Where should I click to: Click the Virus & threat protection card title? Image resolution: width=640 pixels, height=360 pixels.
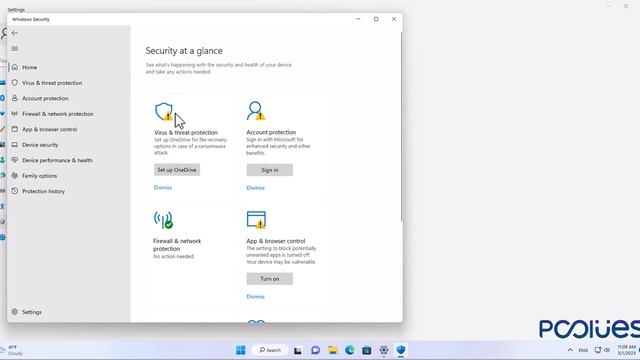186,133
